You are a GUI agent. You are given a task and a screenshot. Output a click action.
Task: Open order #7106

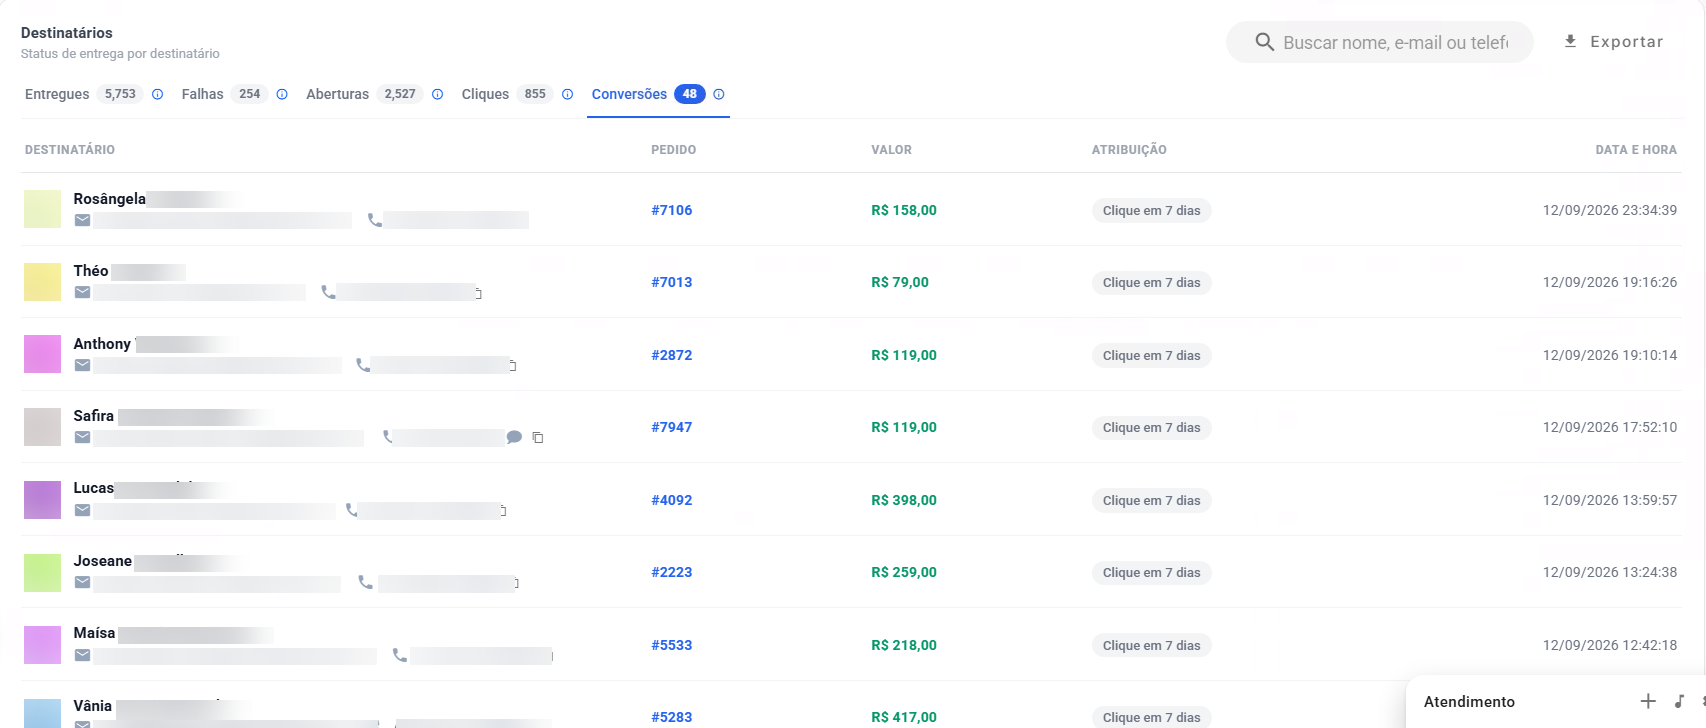(x=672, y=210)
